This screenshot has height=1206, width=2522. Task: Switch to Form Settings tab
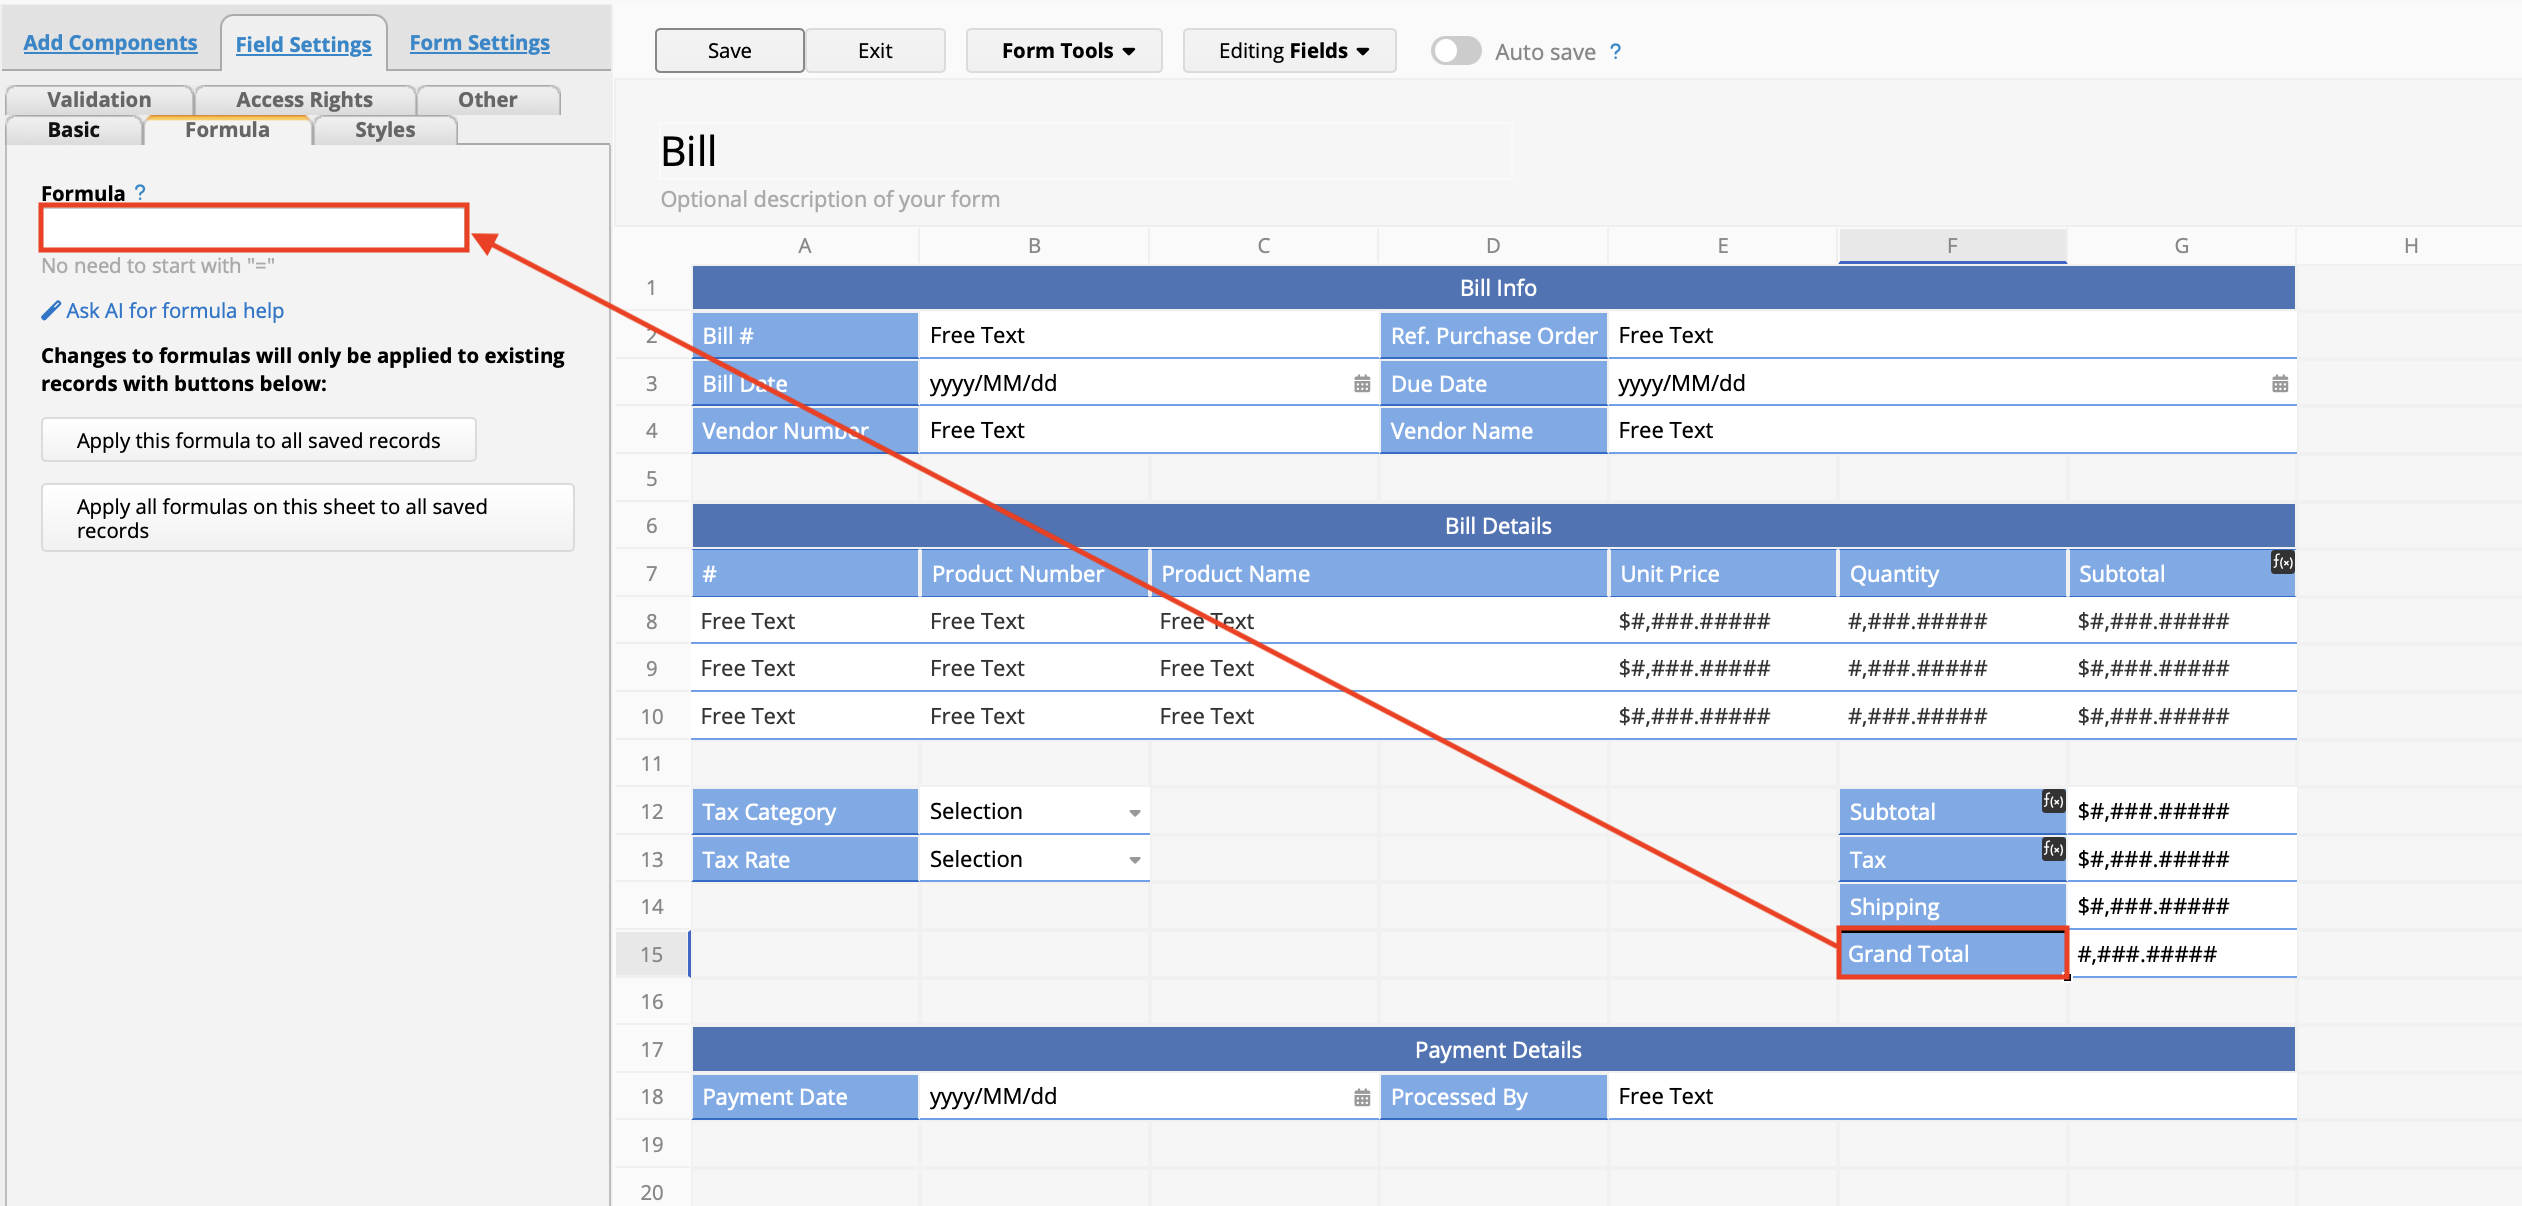(479, 43)
